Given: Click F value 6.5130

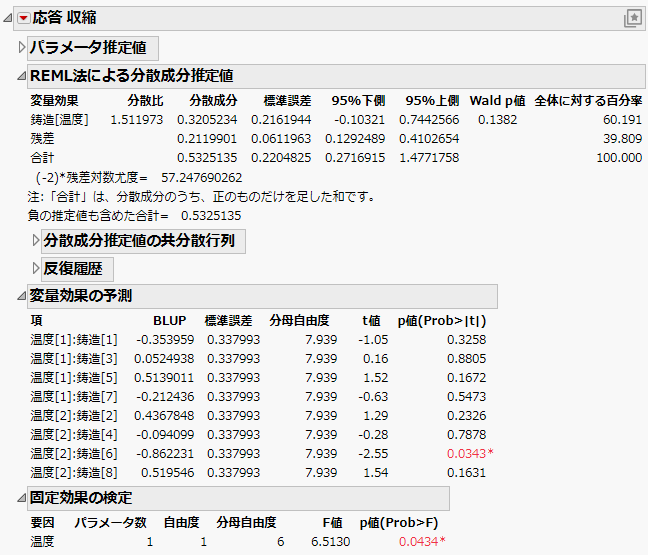Looking at the screenshot, I should point(331,542).
